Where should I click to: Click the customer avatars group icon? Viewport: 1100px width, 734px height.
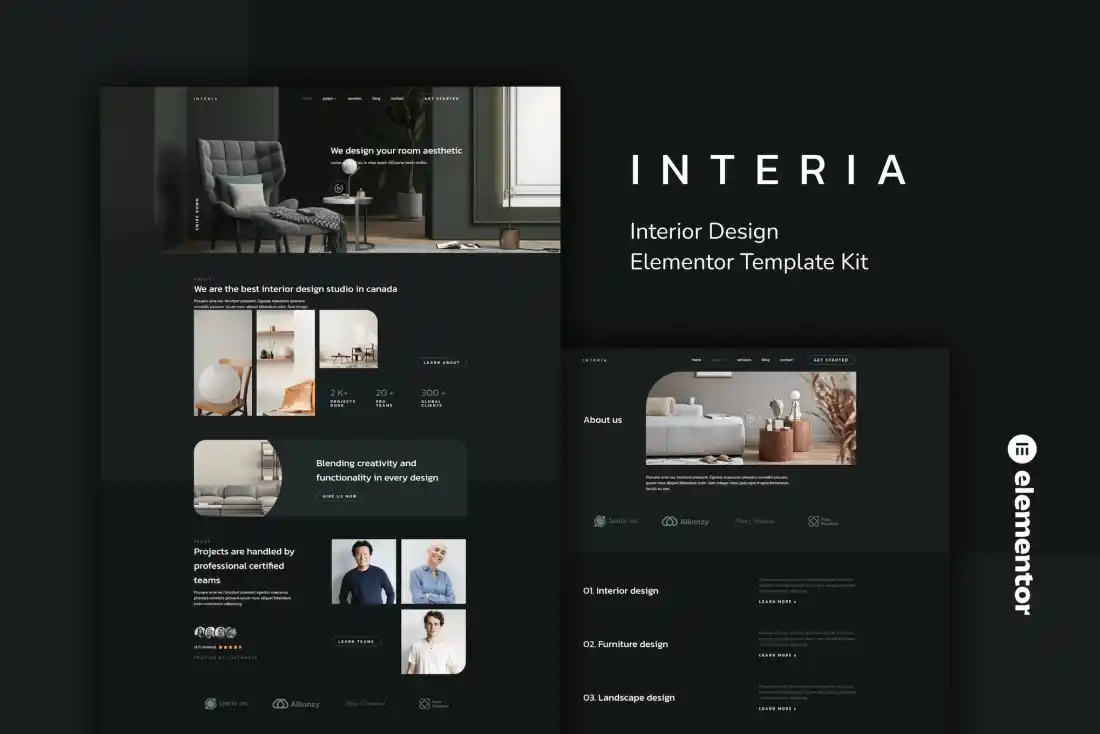point(215,632)
